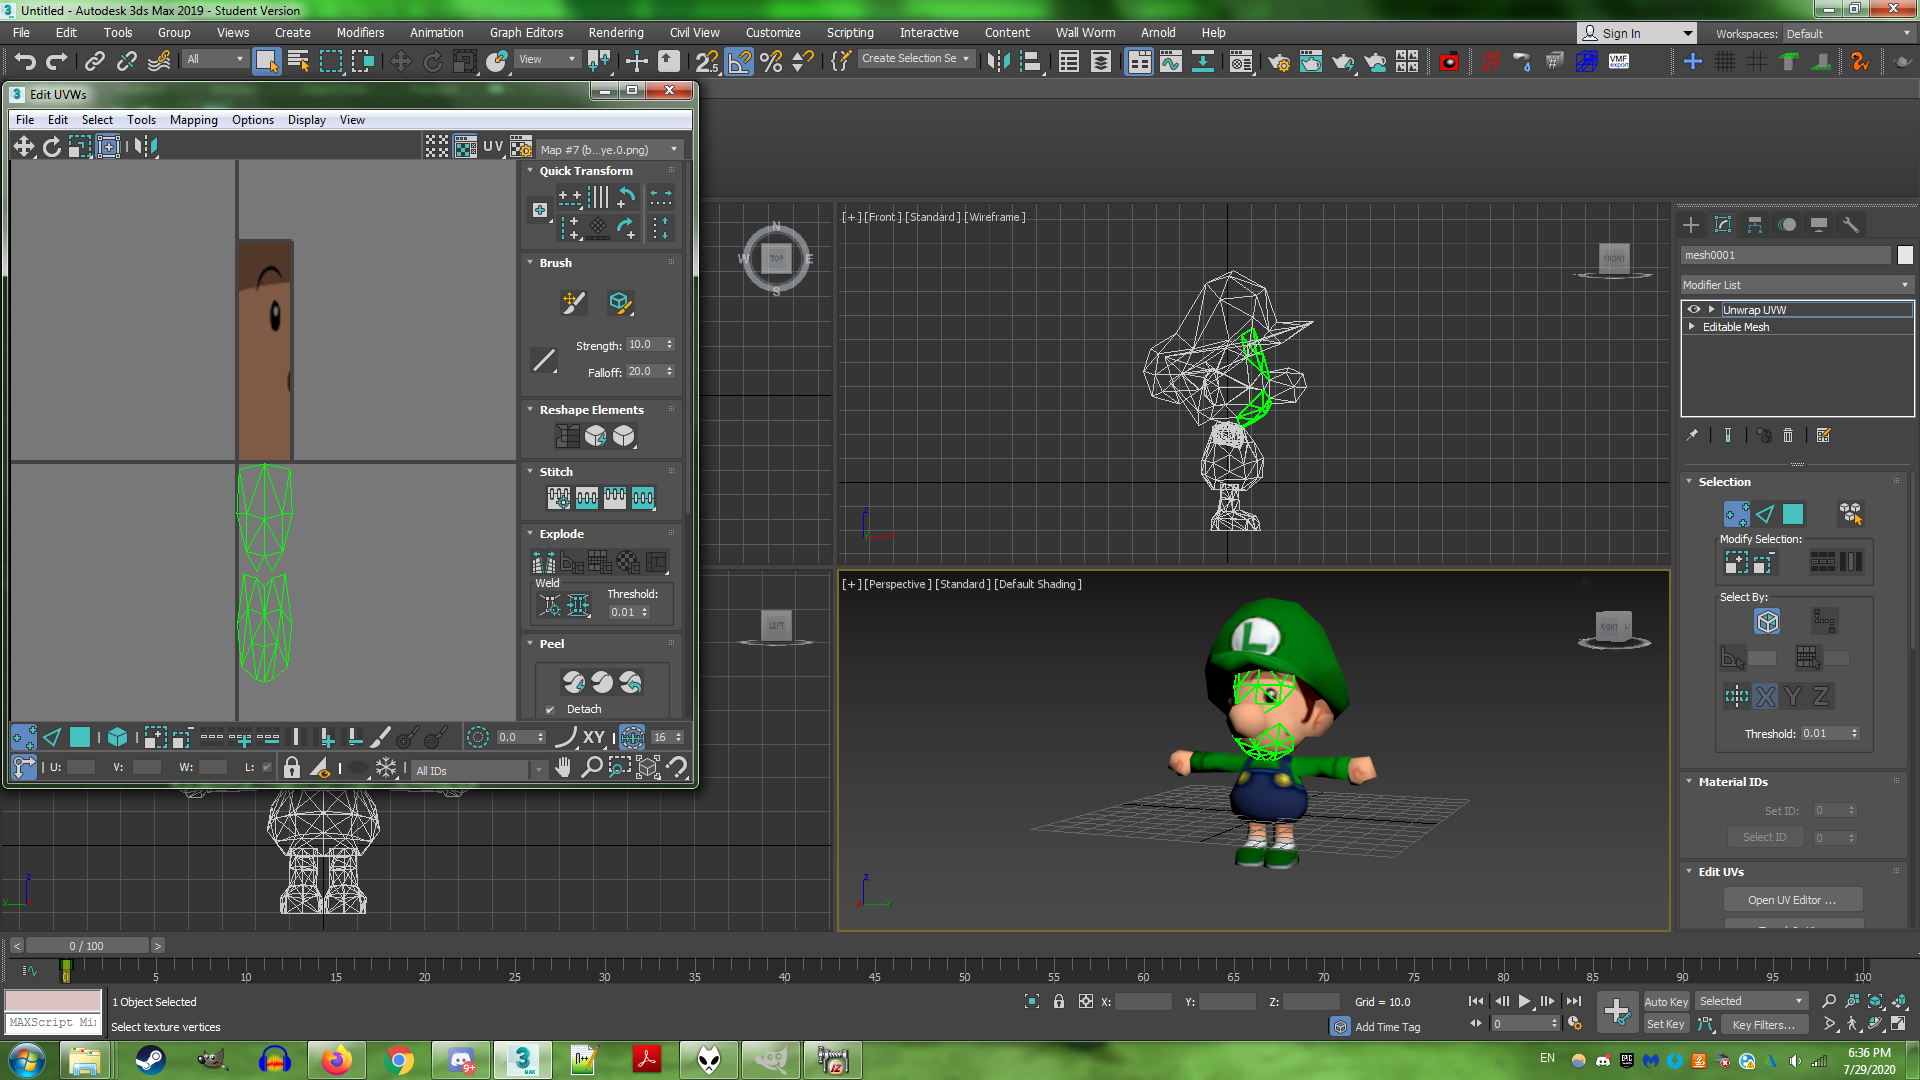Toggle Angle Snap in main toolbar
The height and width of the screenshot is (1080, 1920).
click(739, 61)
